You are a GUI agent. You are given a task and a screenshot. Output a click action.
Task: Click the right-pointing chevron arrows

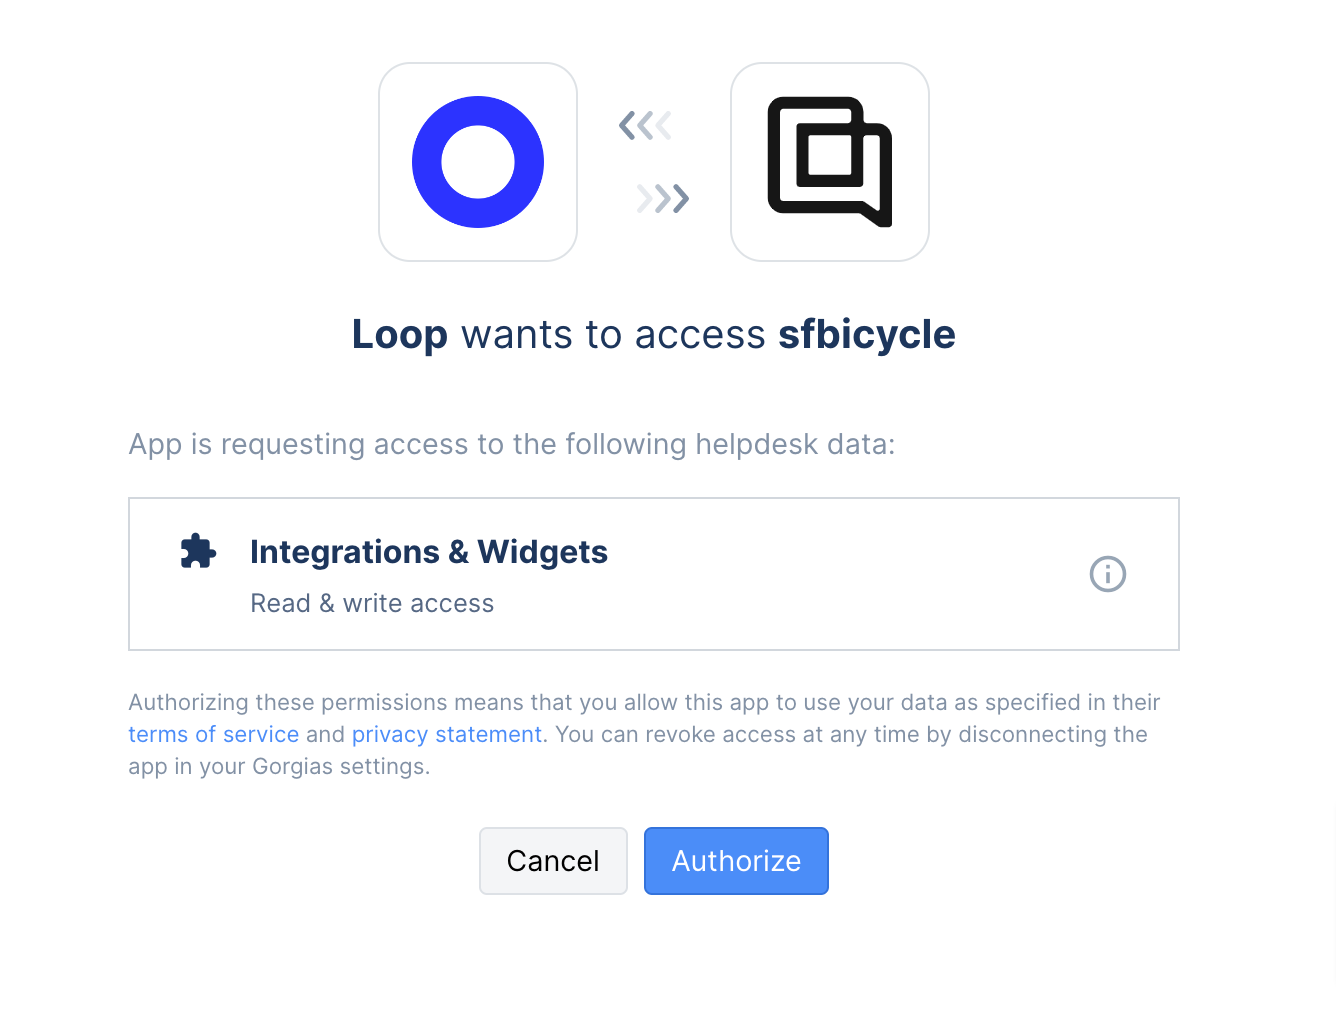(662, 198)
